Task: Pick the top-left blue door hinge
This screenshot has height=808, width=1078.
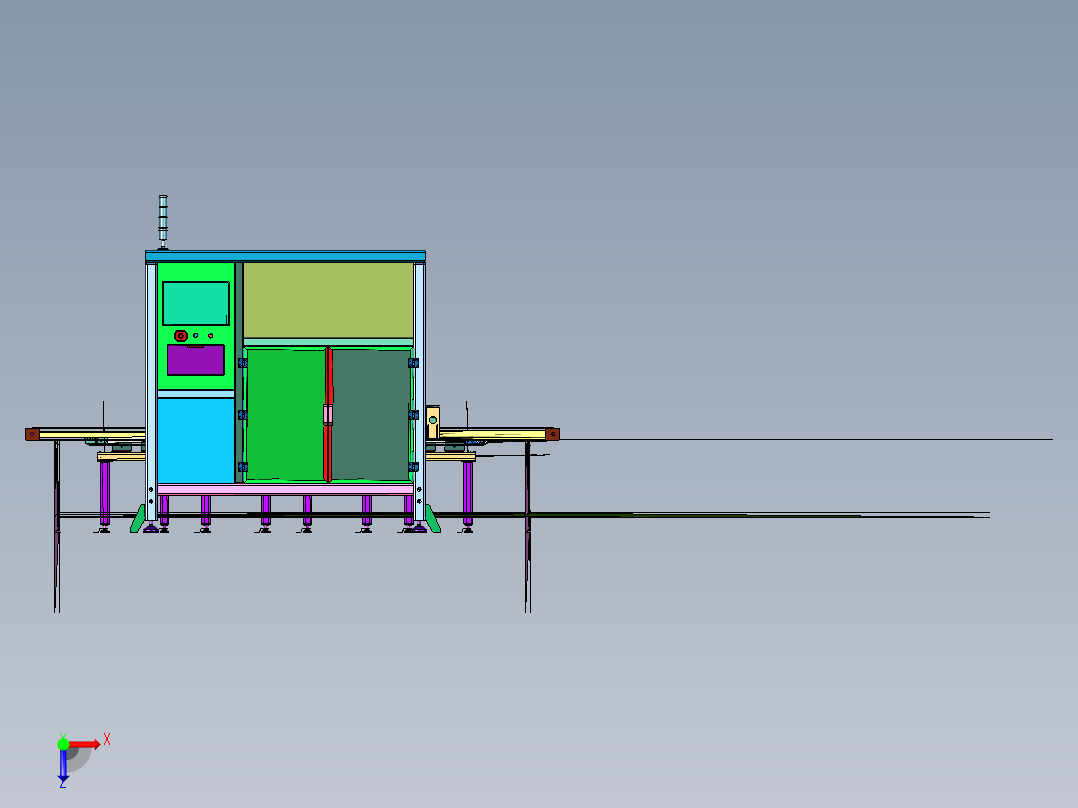Action: (x=243, y=363)
